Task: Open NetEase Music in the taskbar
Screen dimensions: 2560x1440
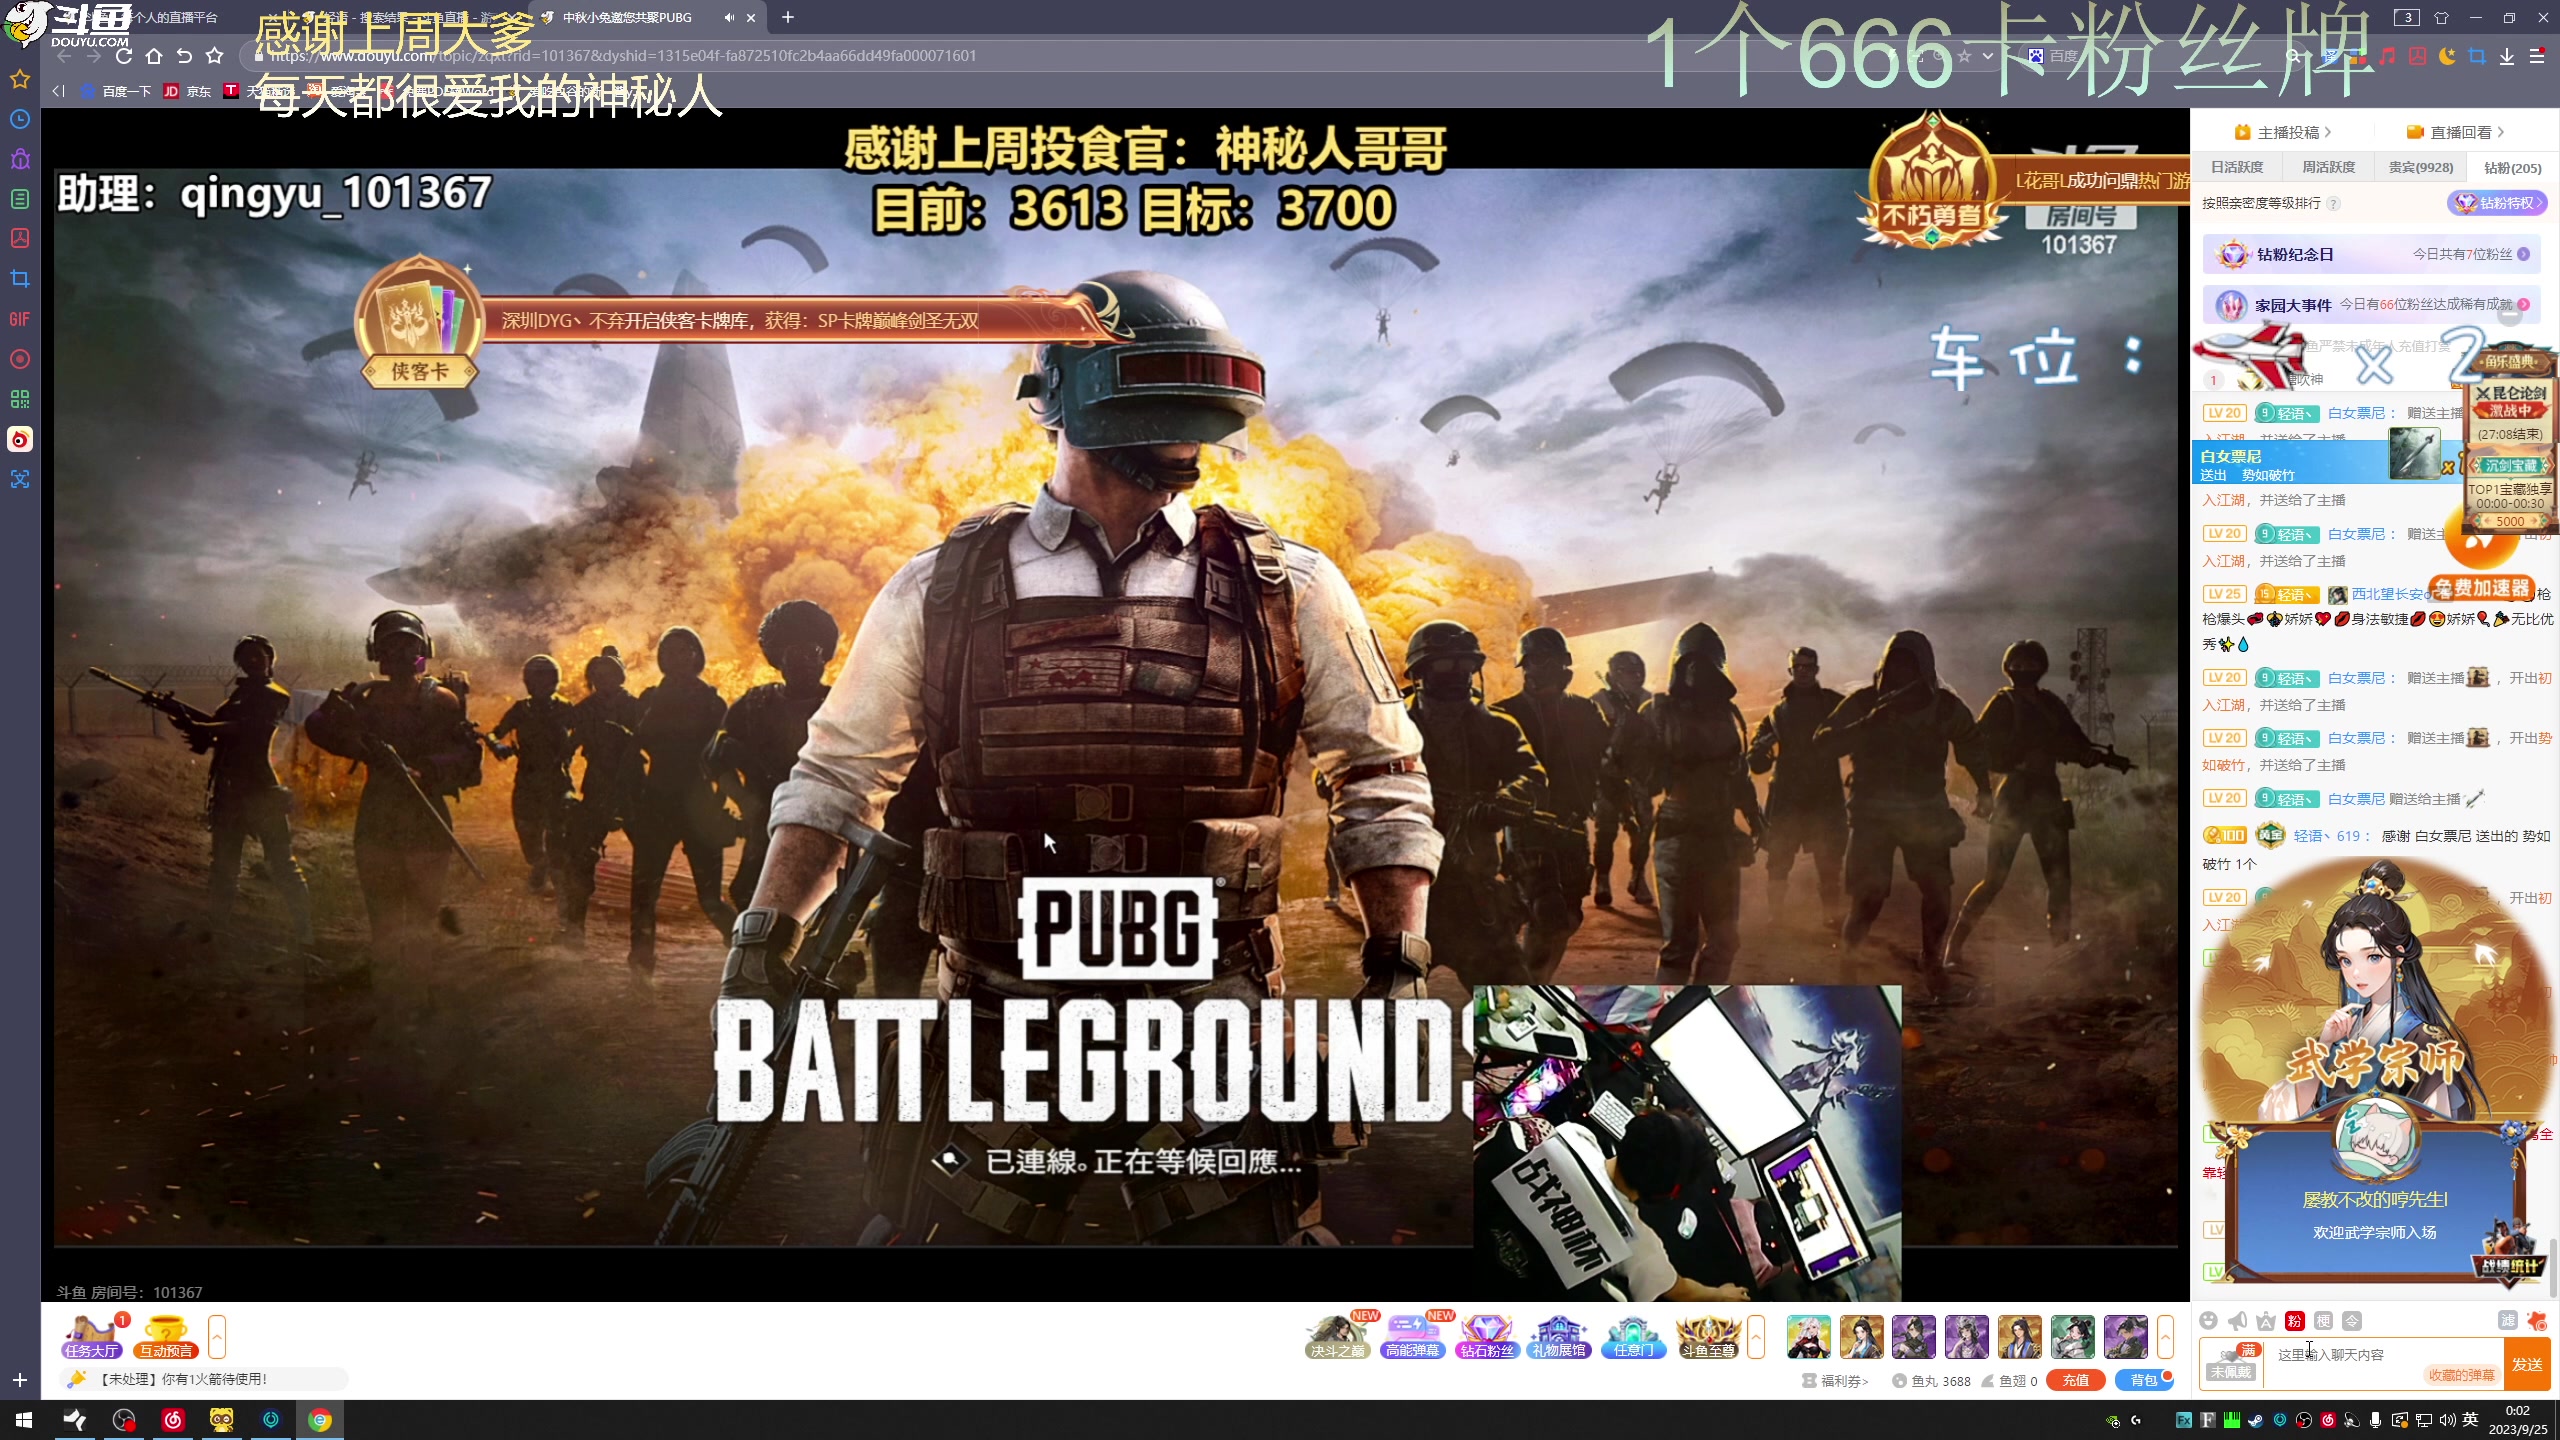Action: [x=173, y=1420]
